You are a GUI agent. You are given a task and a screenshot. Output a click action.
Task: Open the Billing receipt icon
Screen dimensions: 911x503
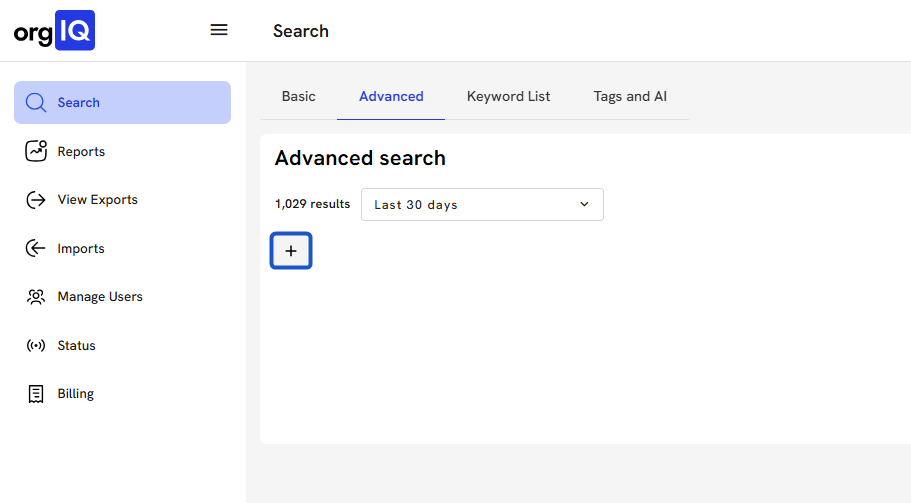[36, 394]
